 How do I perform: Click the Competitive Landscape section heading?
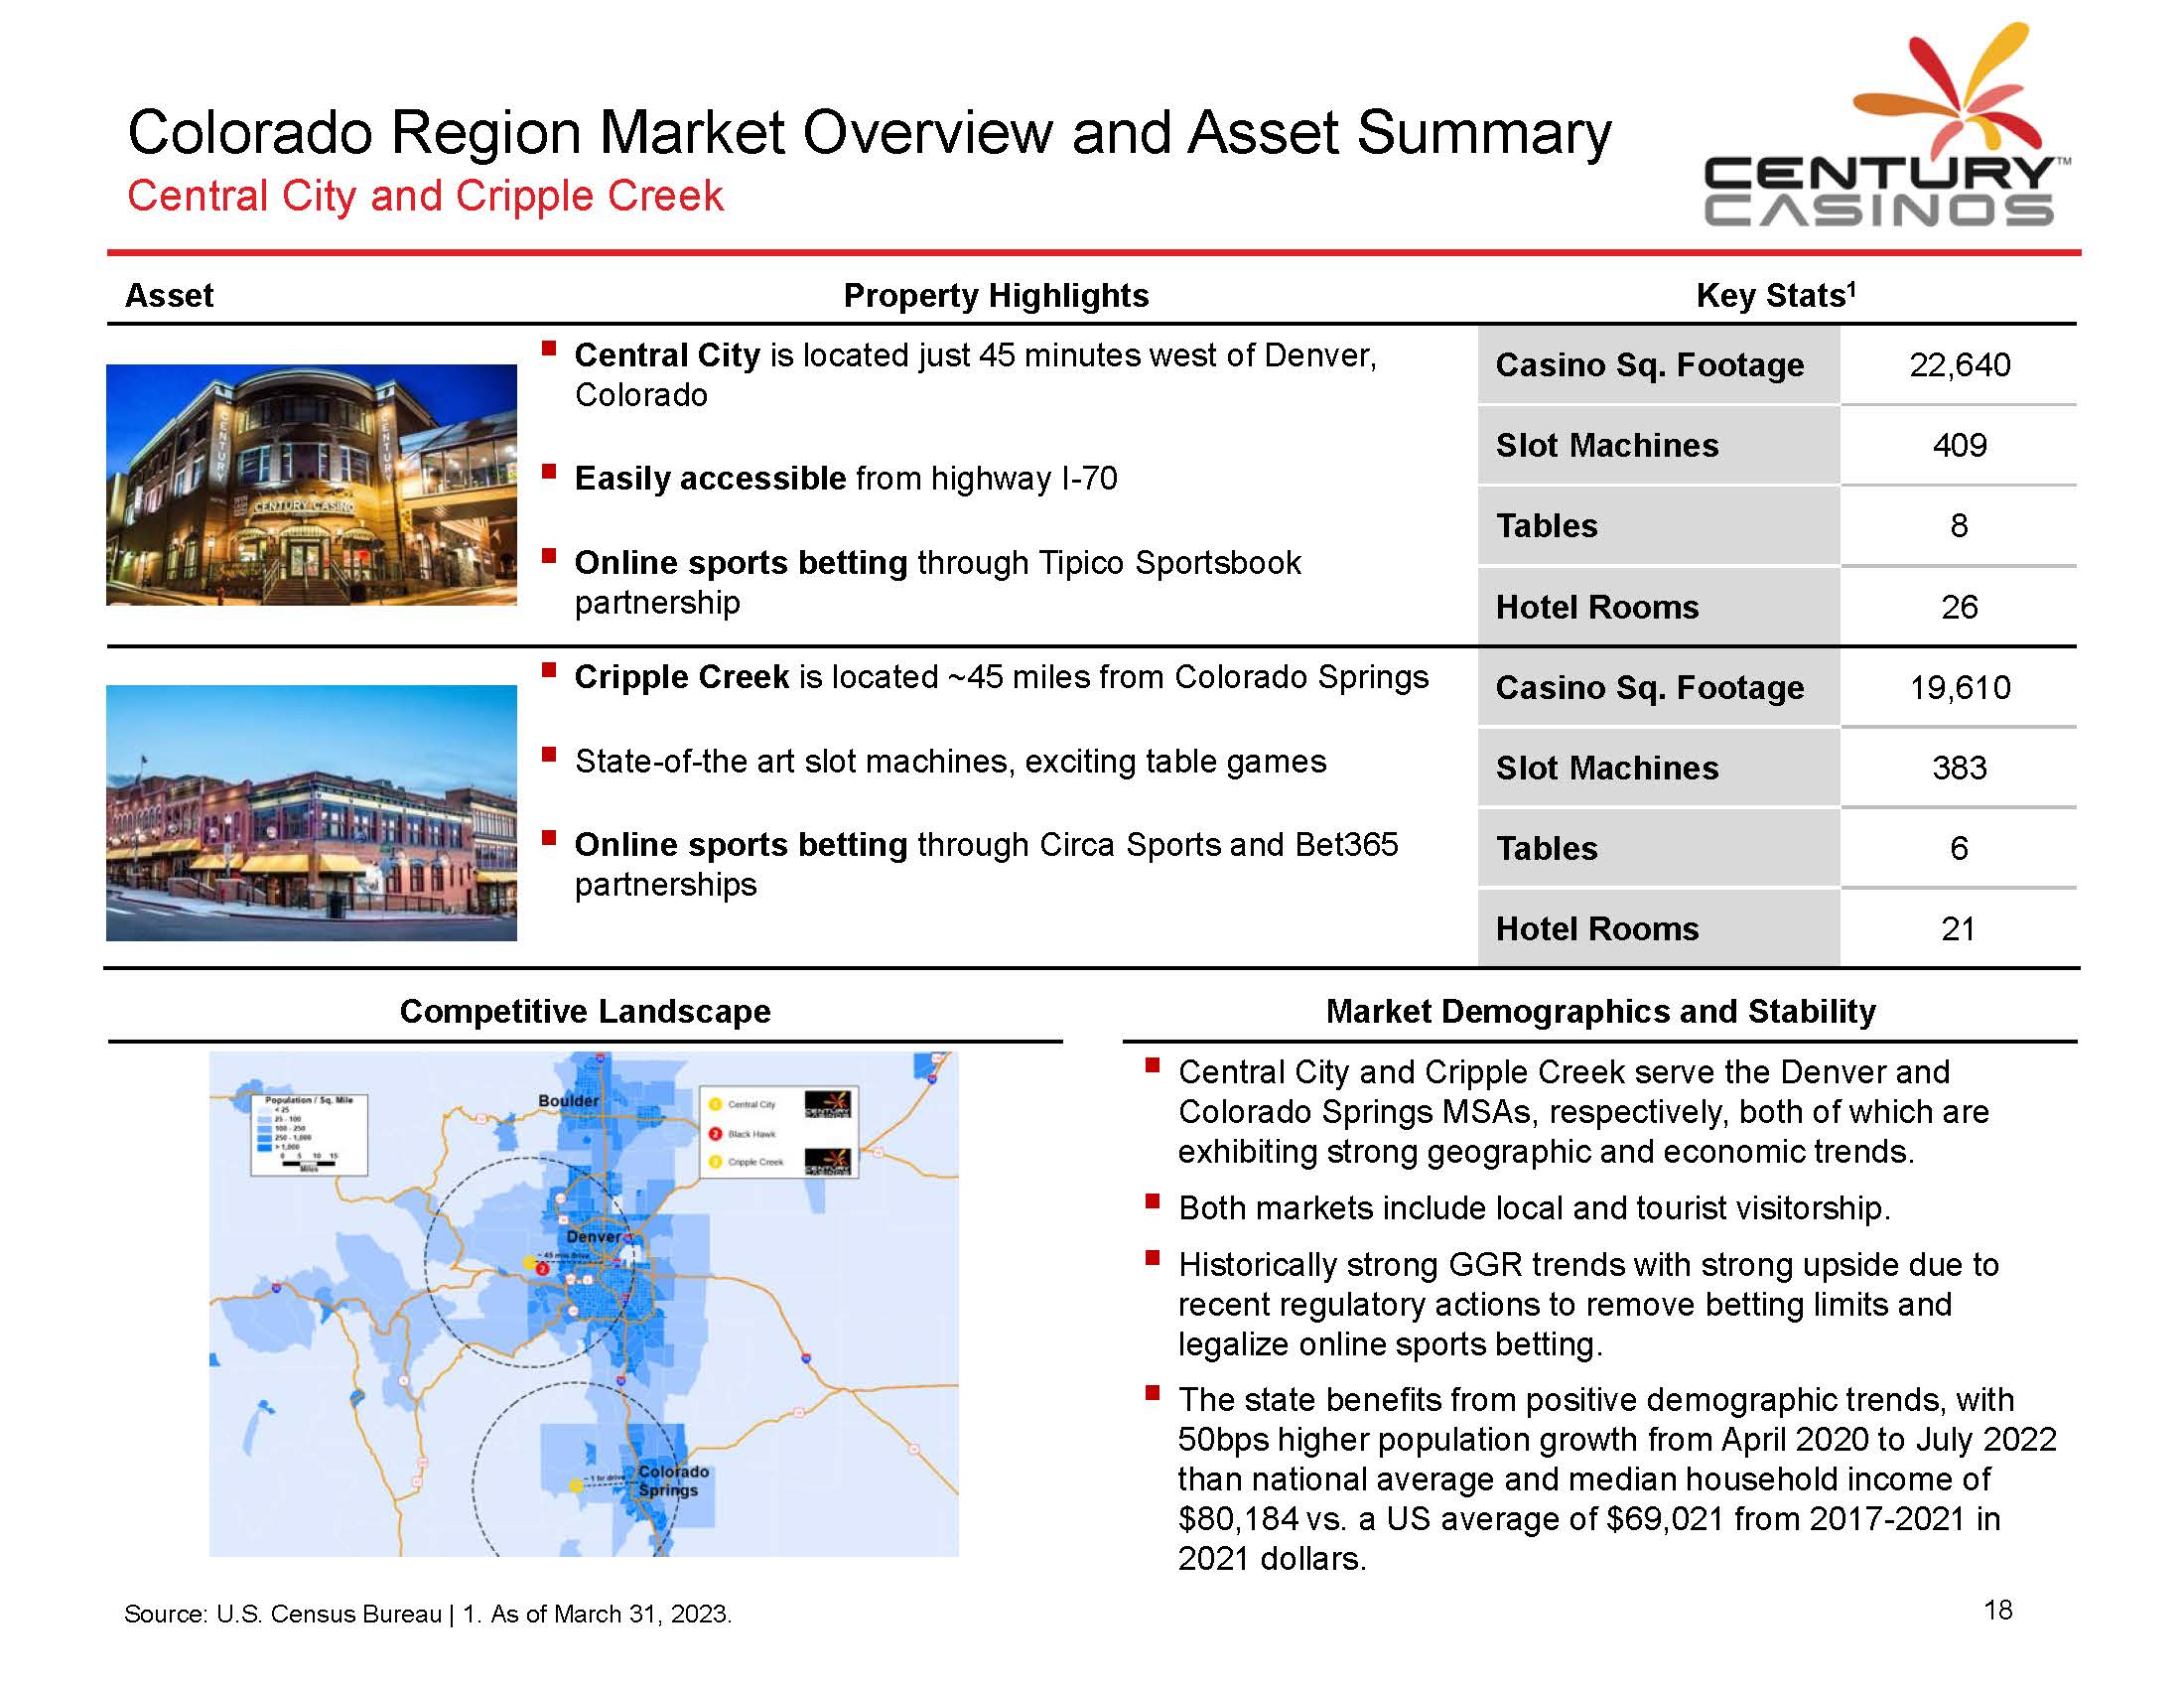tap(585, 1011)
